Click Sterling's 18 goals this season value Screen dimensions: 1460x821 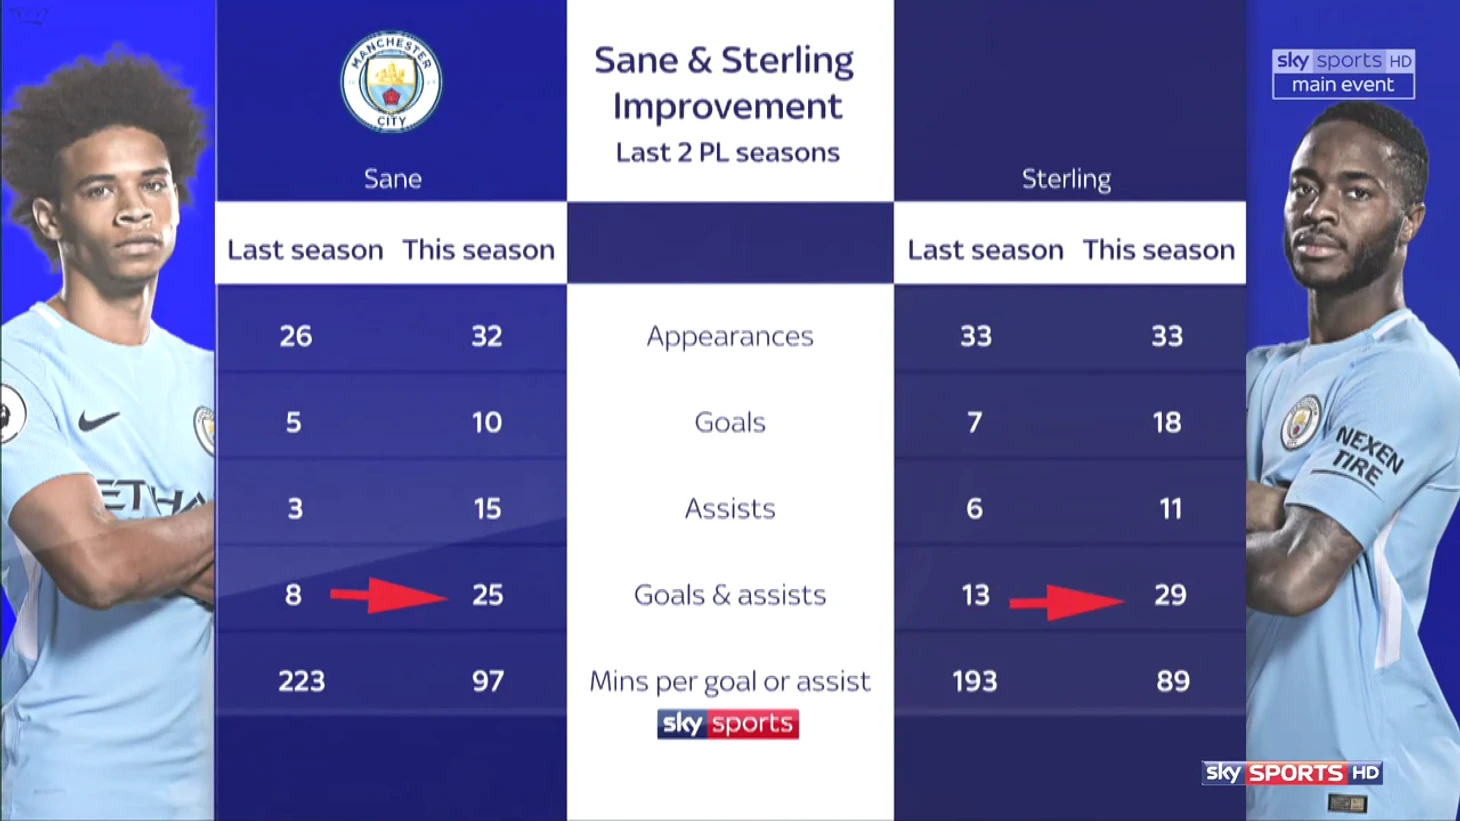click(1167, 422)
